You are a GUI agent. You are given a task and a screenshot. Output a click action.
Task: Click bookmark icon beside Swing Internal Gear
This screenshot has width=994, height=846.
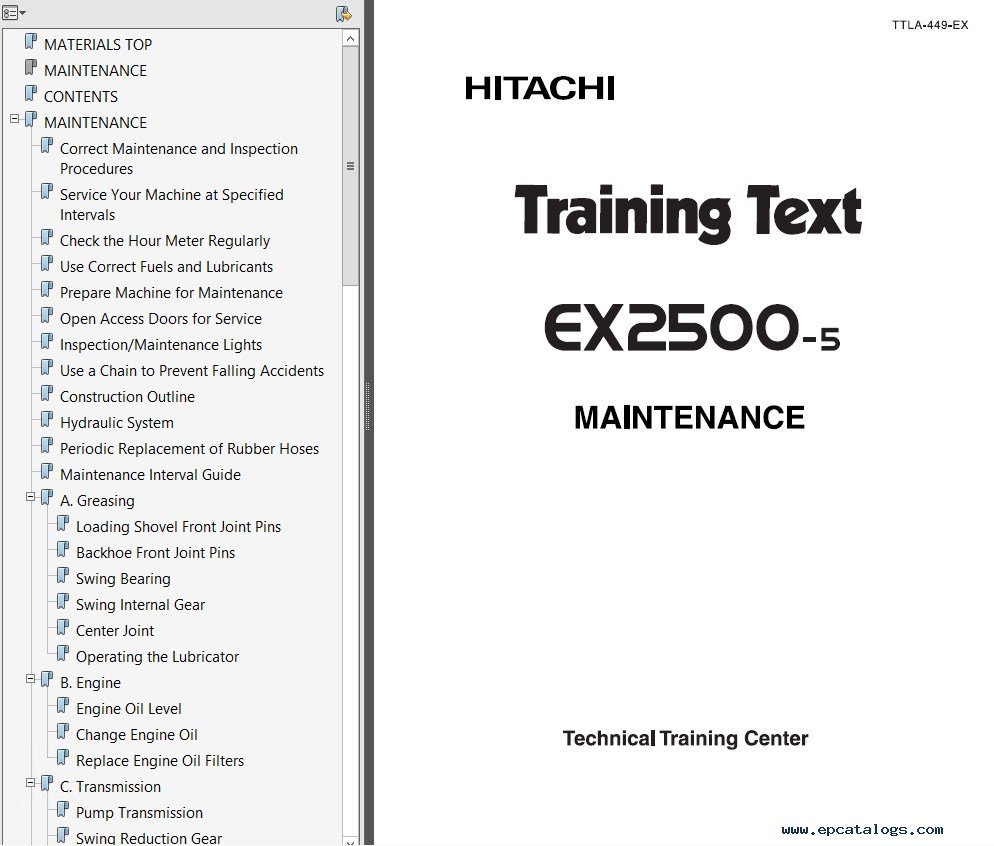point(63,602)
